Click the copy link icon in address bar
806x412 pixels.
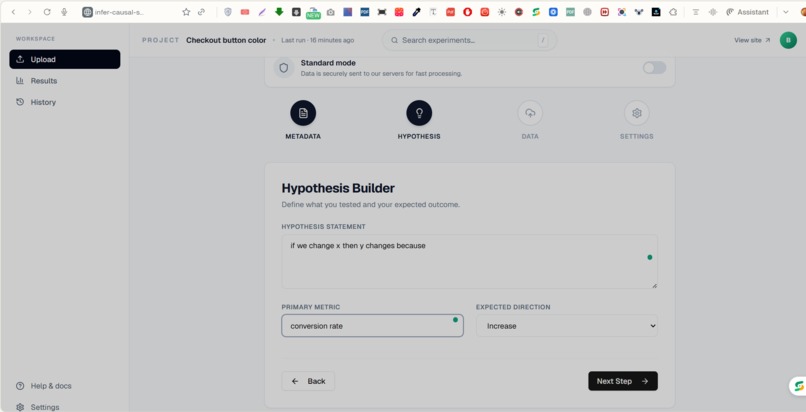202,12
